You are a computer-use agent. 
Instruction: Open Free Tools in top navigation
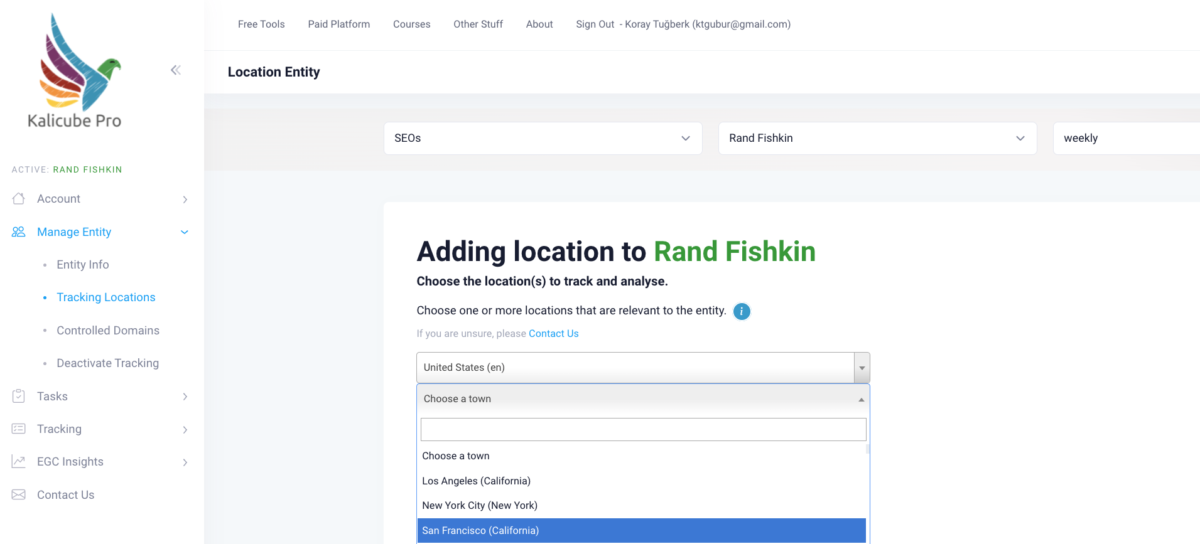tap(261, 24)
